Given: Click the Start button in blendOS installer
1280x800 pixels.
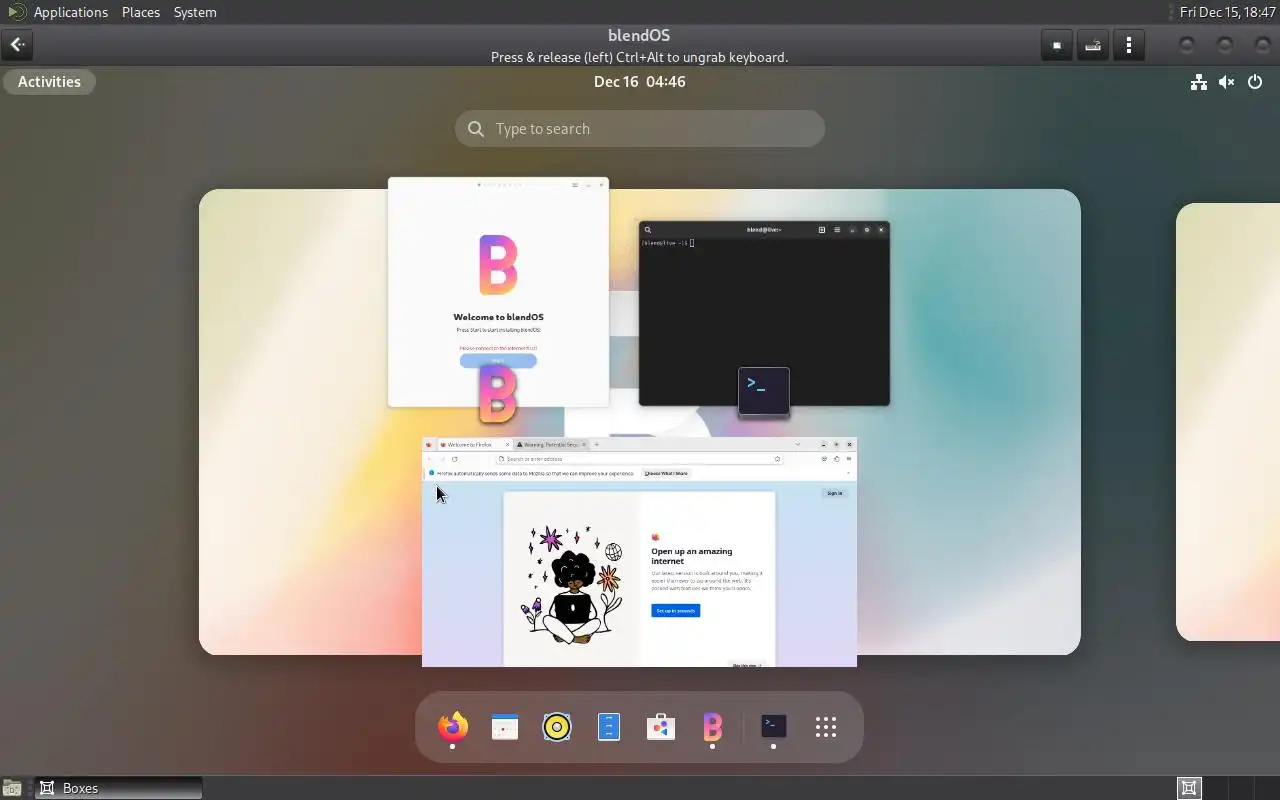Looking at the screenshot, I should click(x=498, y=361).
